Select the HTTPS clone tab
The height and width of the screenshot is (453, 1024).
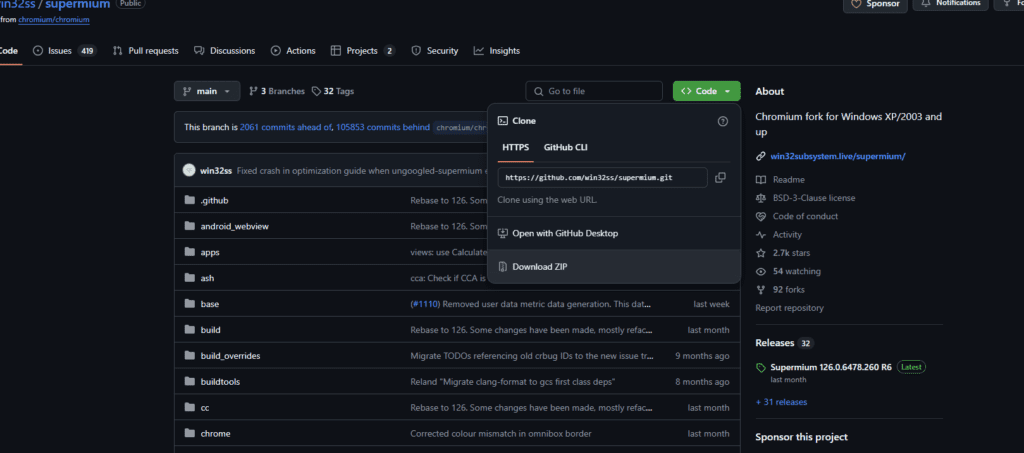pyautogui.click(x=515, y=148)
